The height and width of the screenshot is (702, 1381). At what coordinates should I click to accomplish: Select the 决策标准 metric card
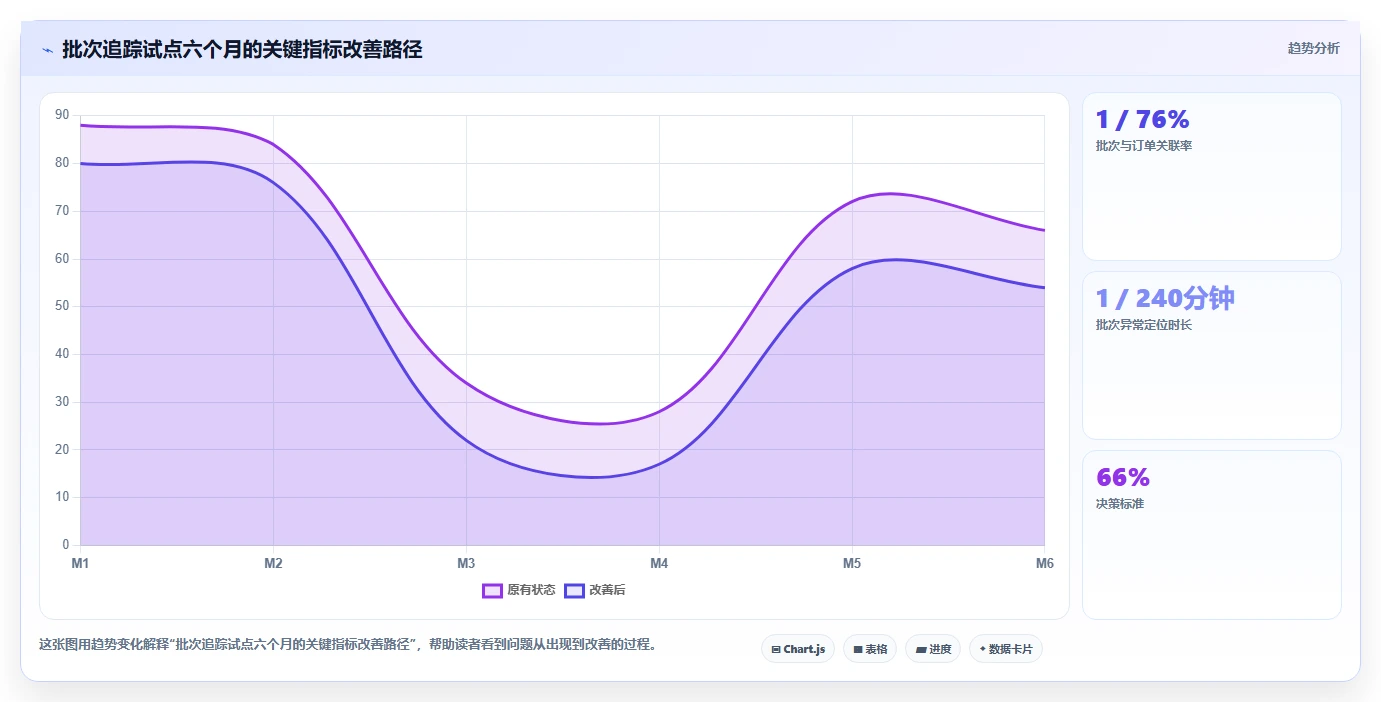tap(1212, 535)
